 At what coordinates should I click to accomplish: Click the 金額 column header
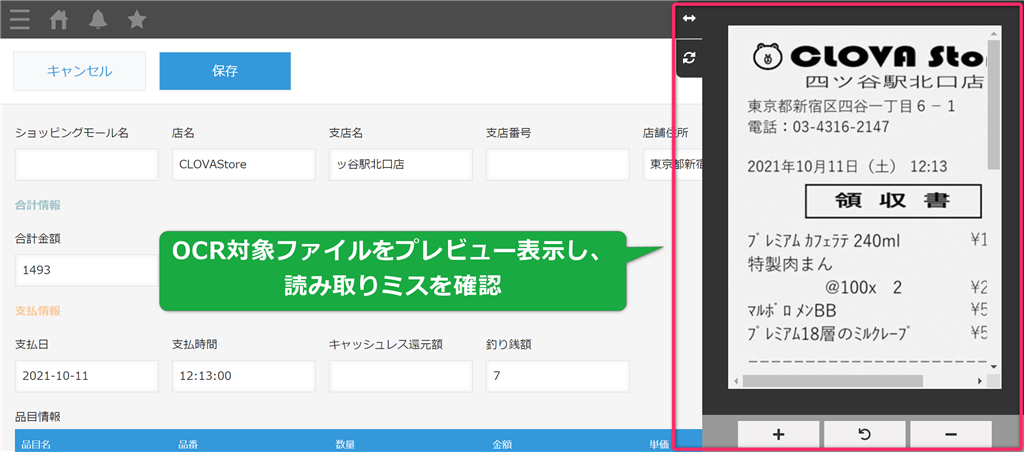tap(502, 444)
